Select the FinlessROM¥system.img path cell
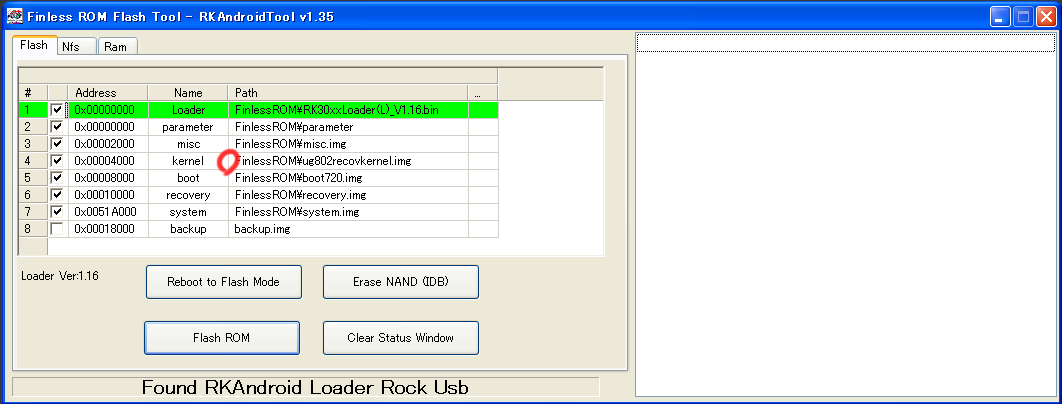Image resolution: width=1062 pixels, height=404 pixels. pyautogui.click(x=348, y=211)
